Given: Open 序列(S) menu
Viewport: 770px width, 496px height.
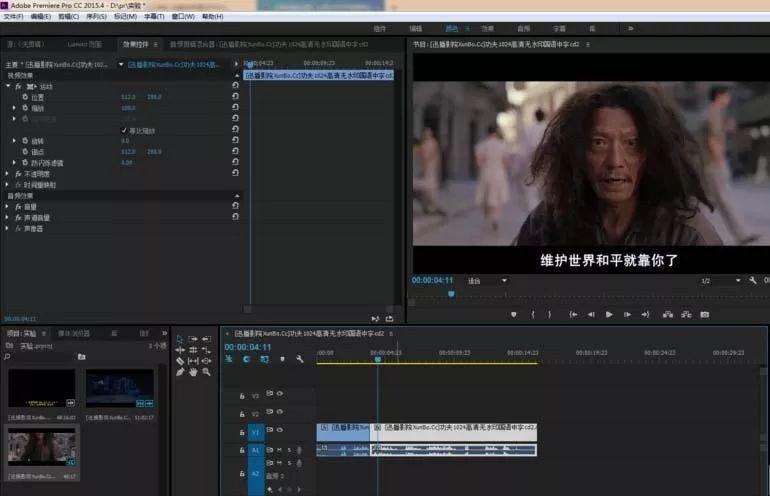Looking at the screenshot, I should [96, 17].
